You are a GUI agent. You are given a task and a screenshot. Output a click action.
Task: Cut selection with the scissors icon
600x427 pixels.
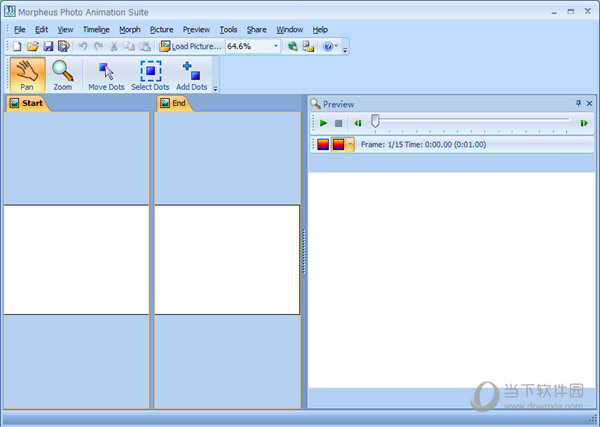pyautogui.click(x=114, y=47)
